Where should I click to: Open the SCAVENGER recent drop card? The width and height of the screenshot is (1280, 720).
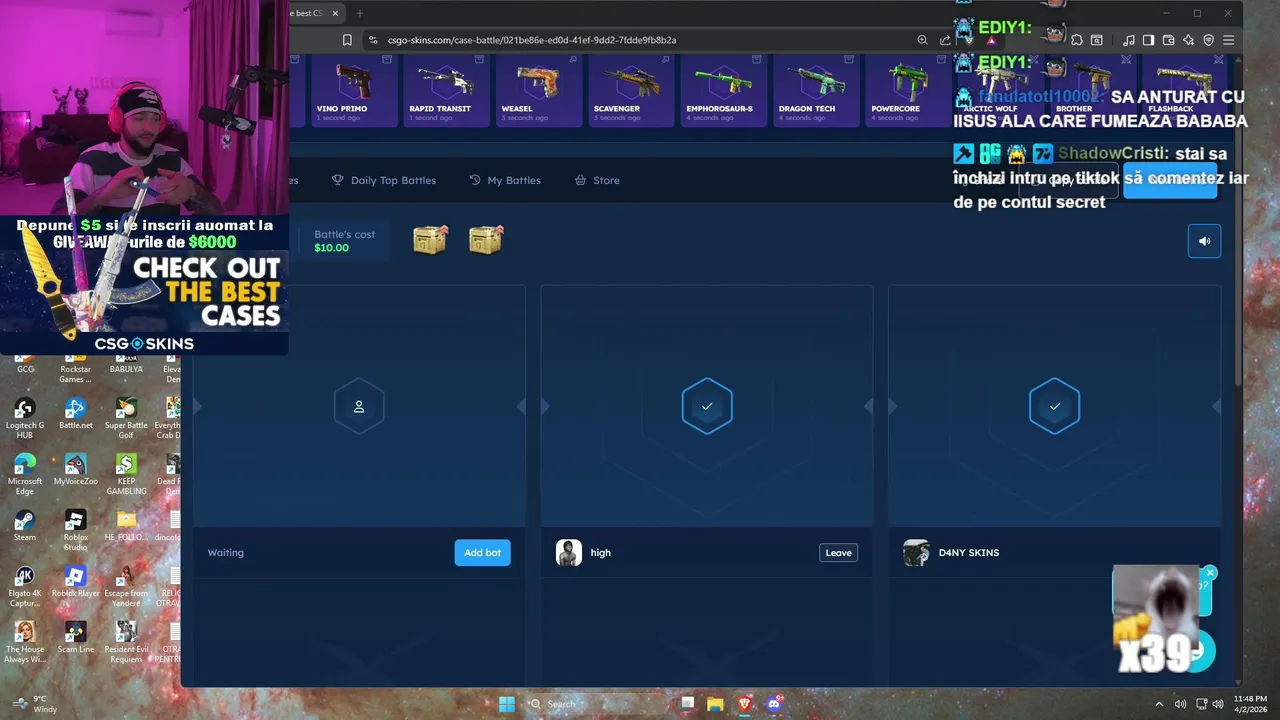pos(630,91)
